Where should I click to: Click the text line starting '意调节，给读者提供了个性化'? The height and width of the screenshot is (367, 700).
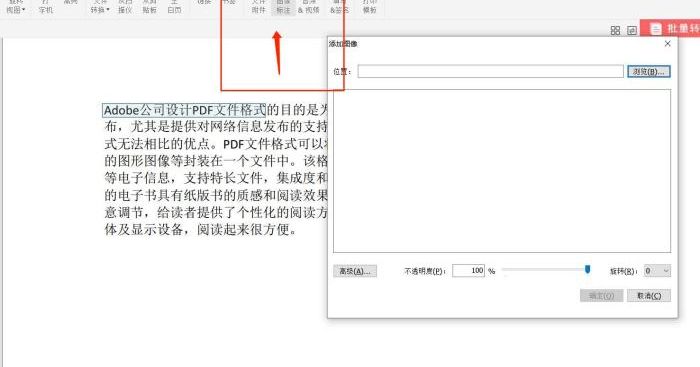tap(216, 212)
